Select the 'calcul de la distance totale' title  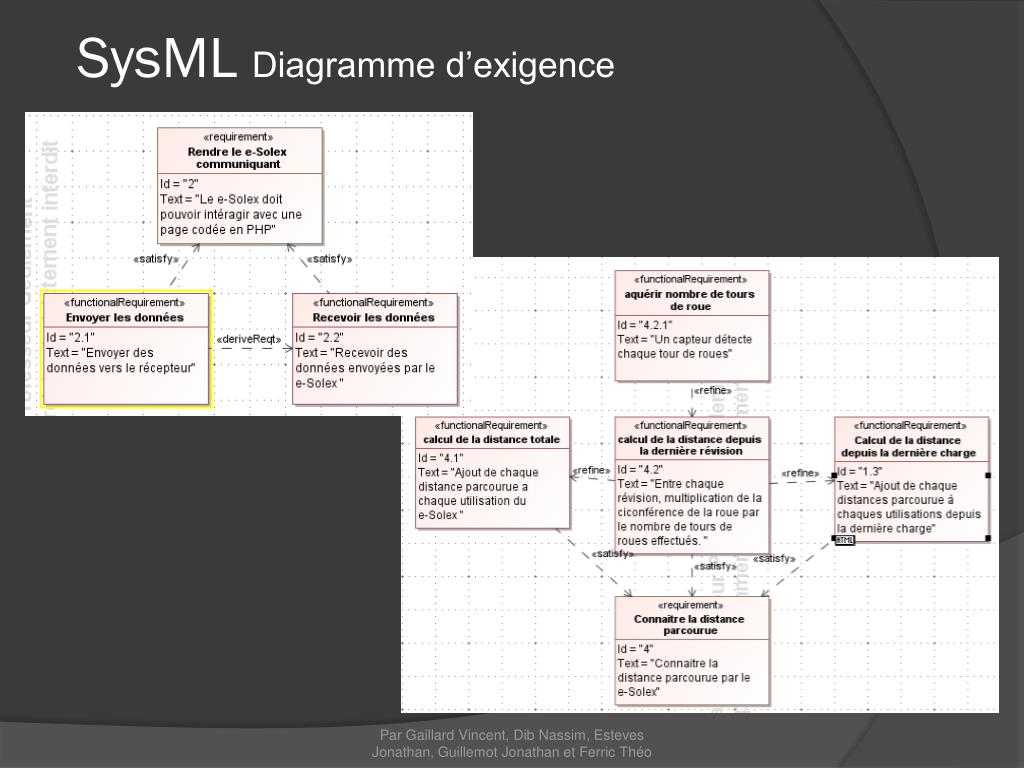coord(492,440)
